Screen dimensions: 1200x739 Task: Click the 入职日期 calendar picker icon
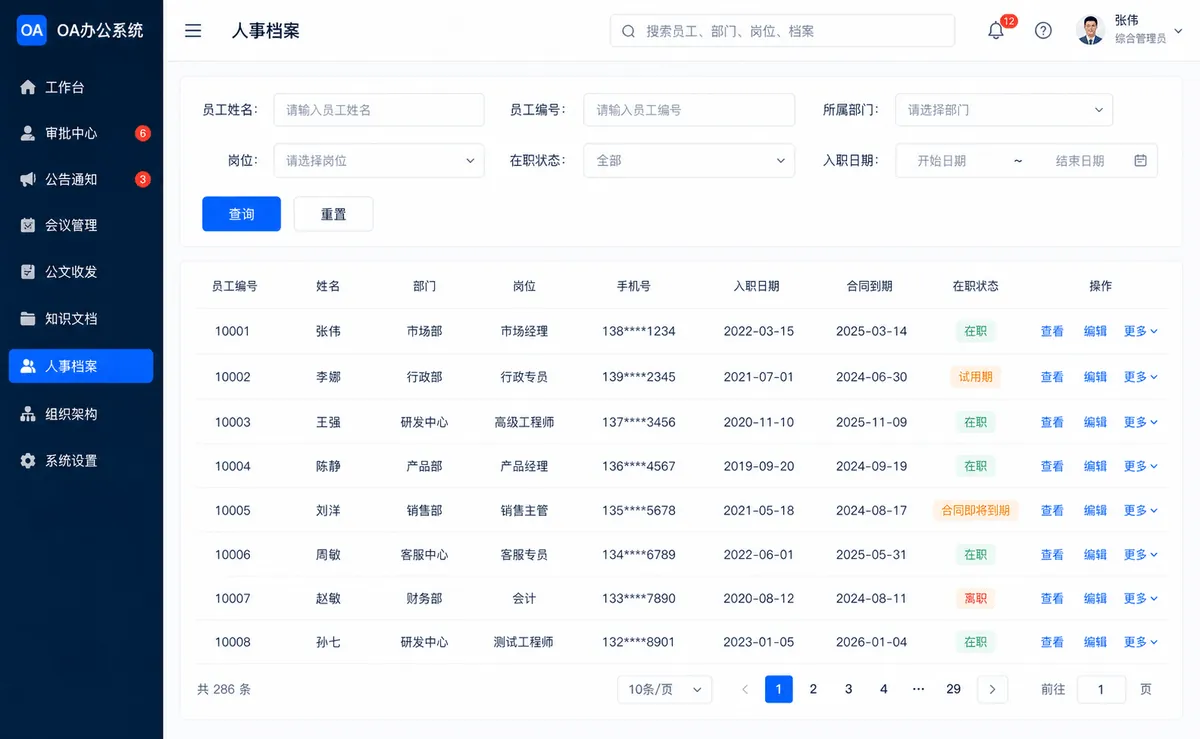[x=1141, y=160]
